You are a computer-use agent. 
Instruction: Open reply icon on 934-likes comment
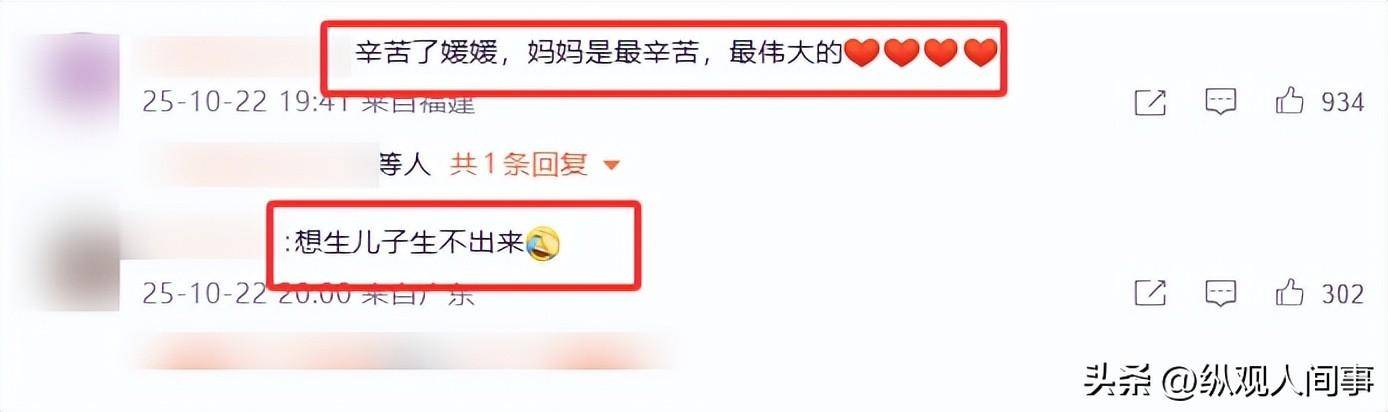pyautogui.click(x=1220, y=101)
